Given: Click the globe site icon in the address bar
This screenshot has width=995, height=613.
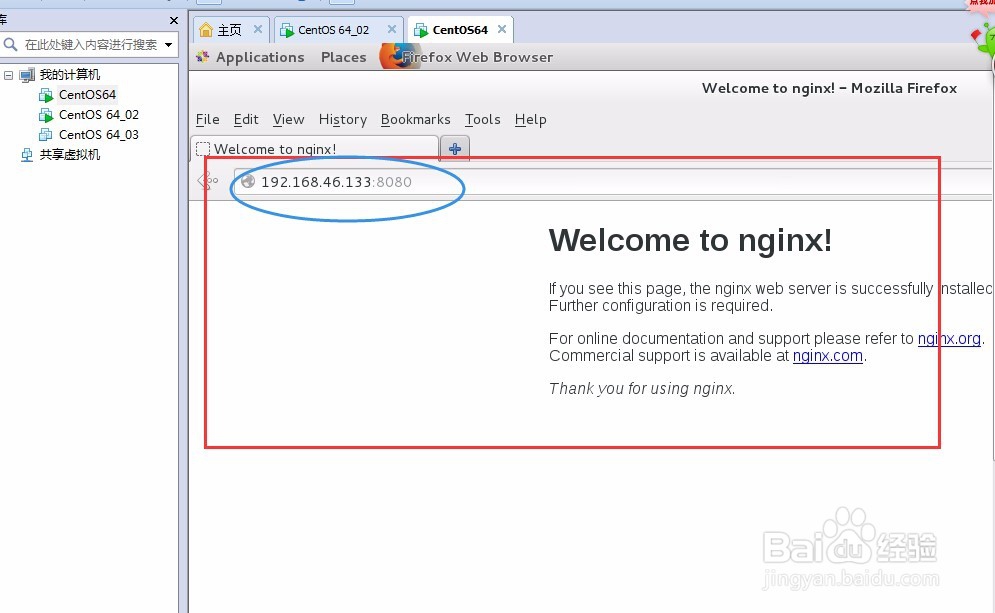Looking at the screenshot, I should tap(245, 182).
